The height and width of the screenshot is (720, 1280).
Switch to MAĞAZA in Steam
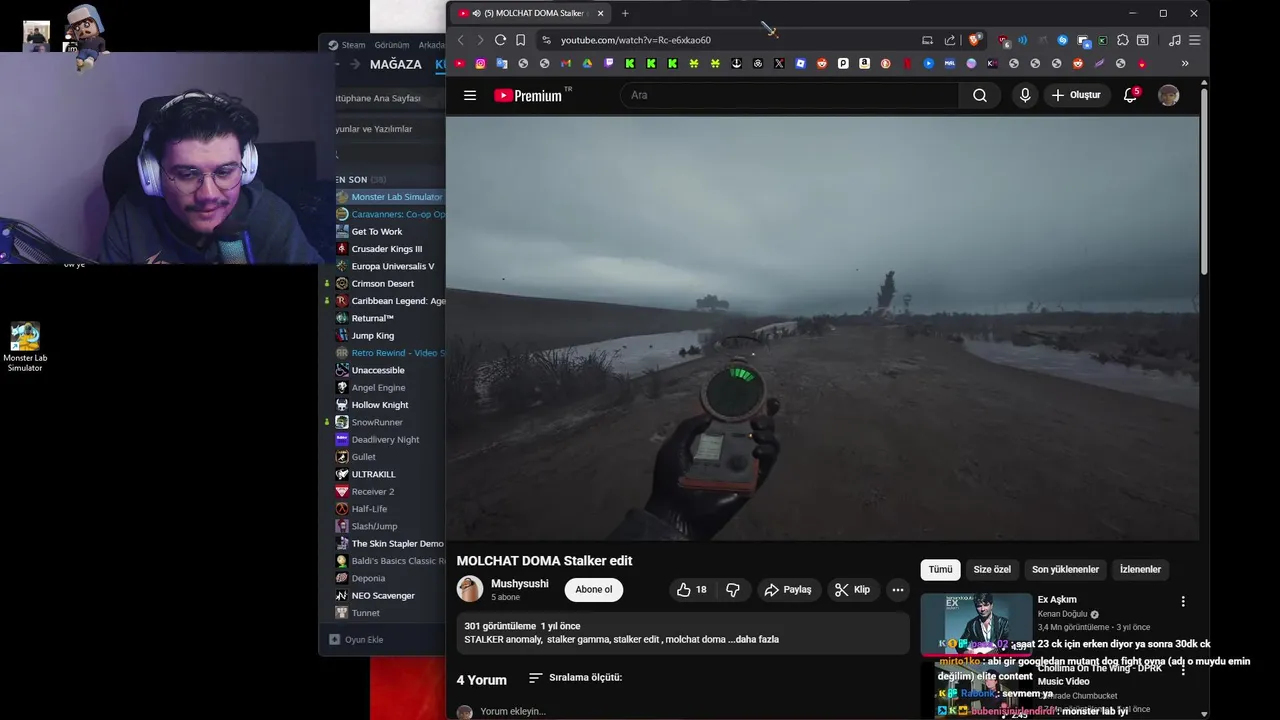(396, 64)
